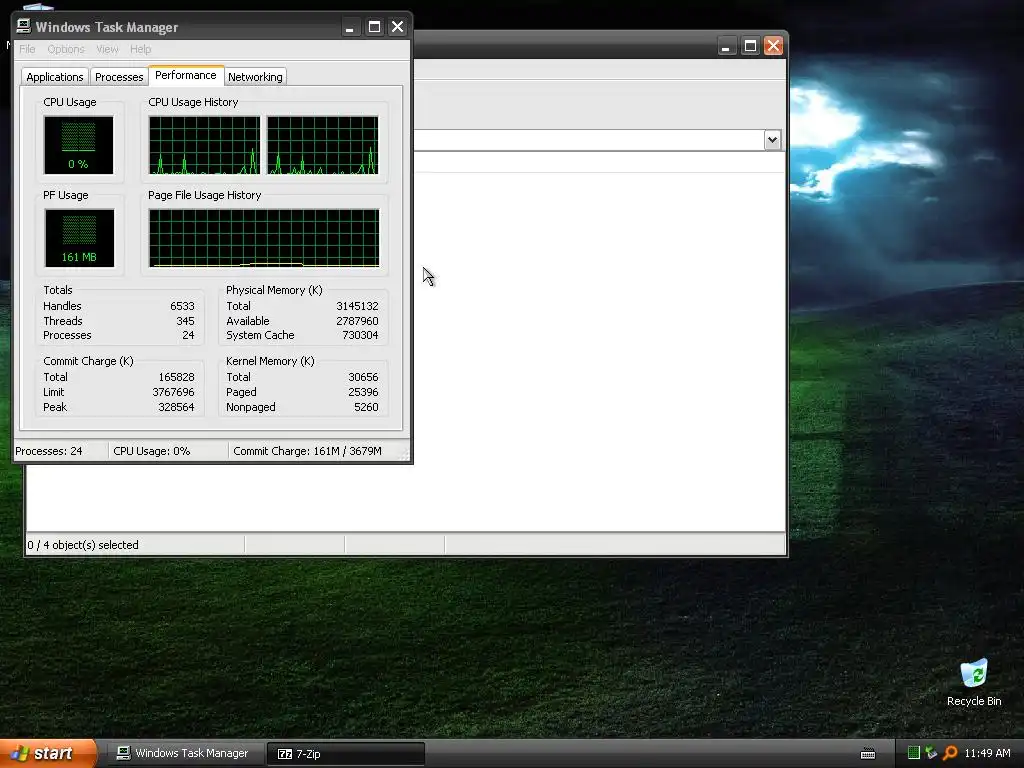
Task: Click Physical Memory Available 2787960
Action: (x=357, y=321)
